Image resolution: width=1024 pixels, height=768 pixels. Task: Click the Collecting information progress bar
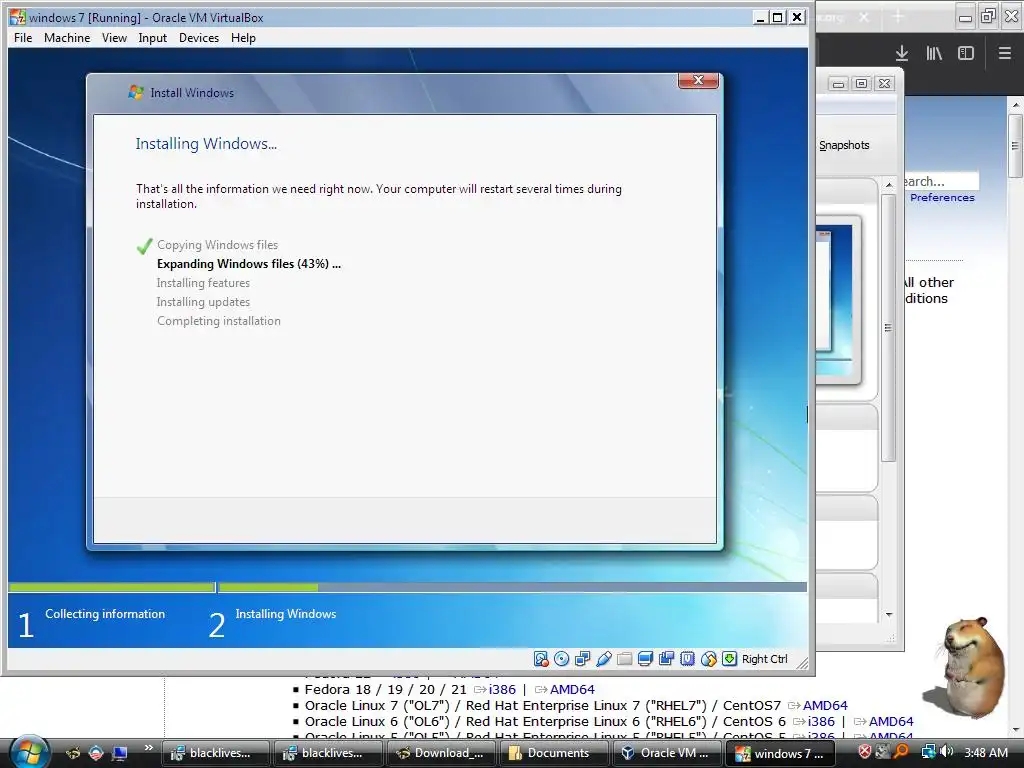click(112, 588)
